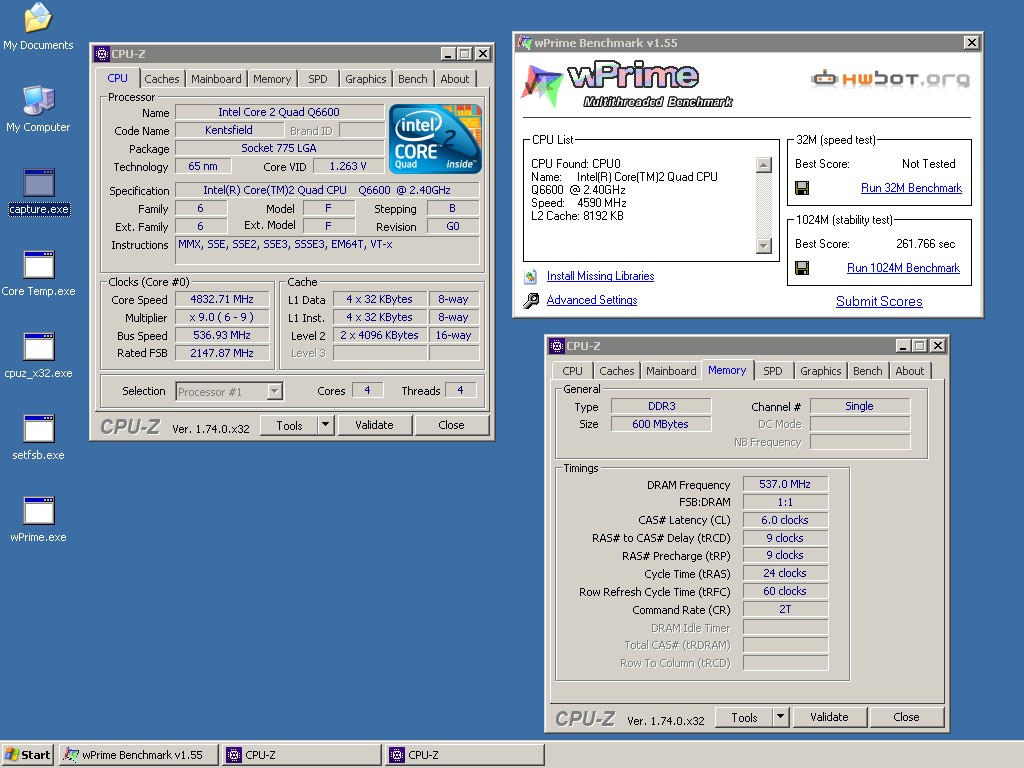Click the Instructions field listing MMX, SSE

coord(327,251)
